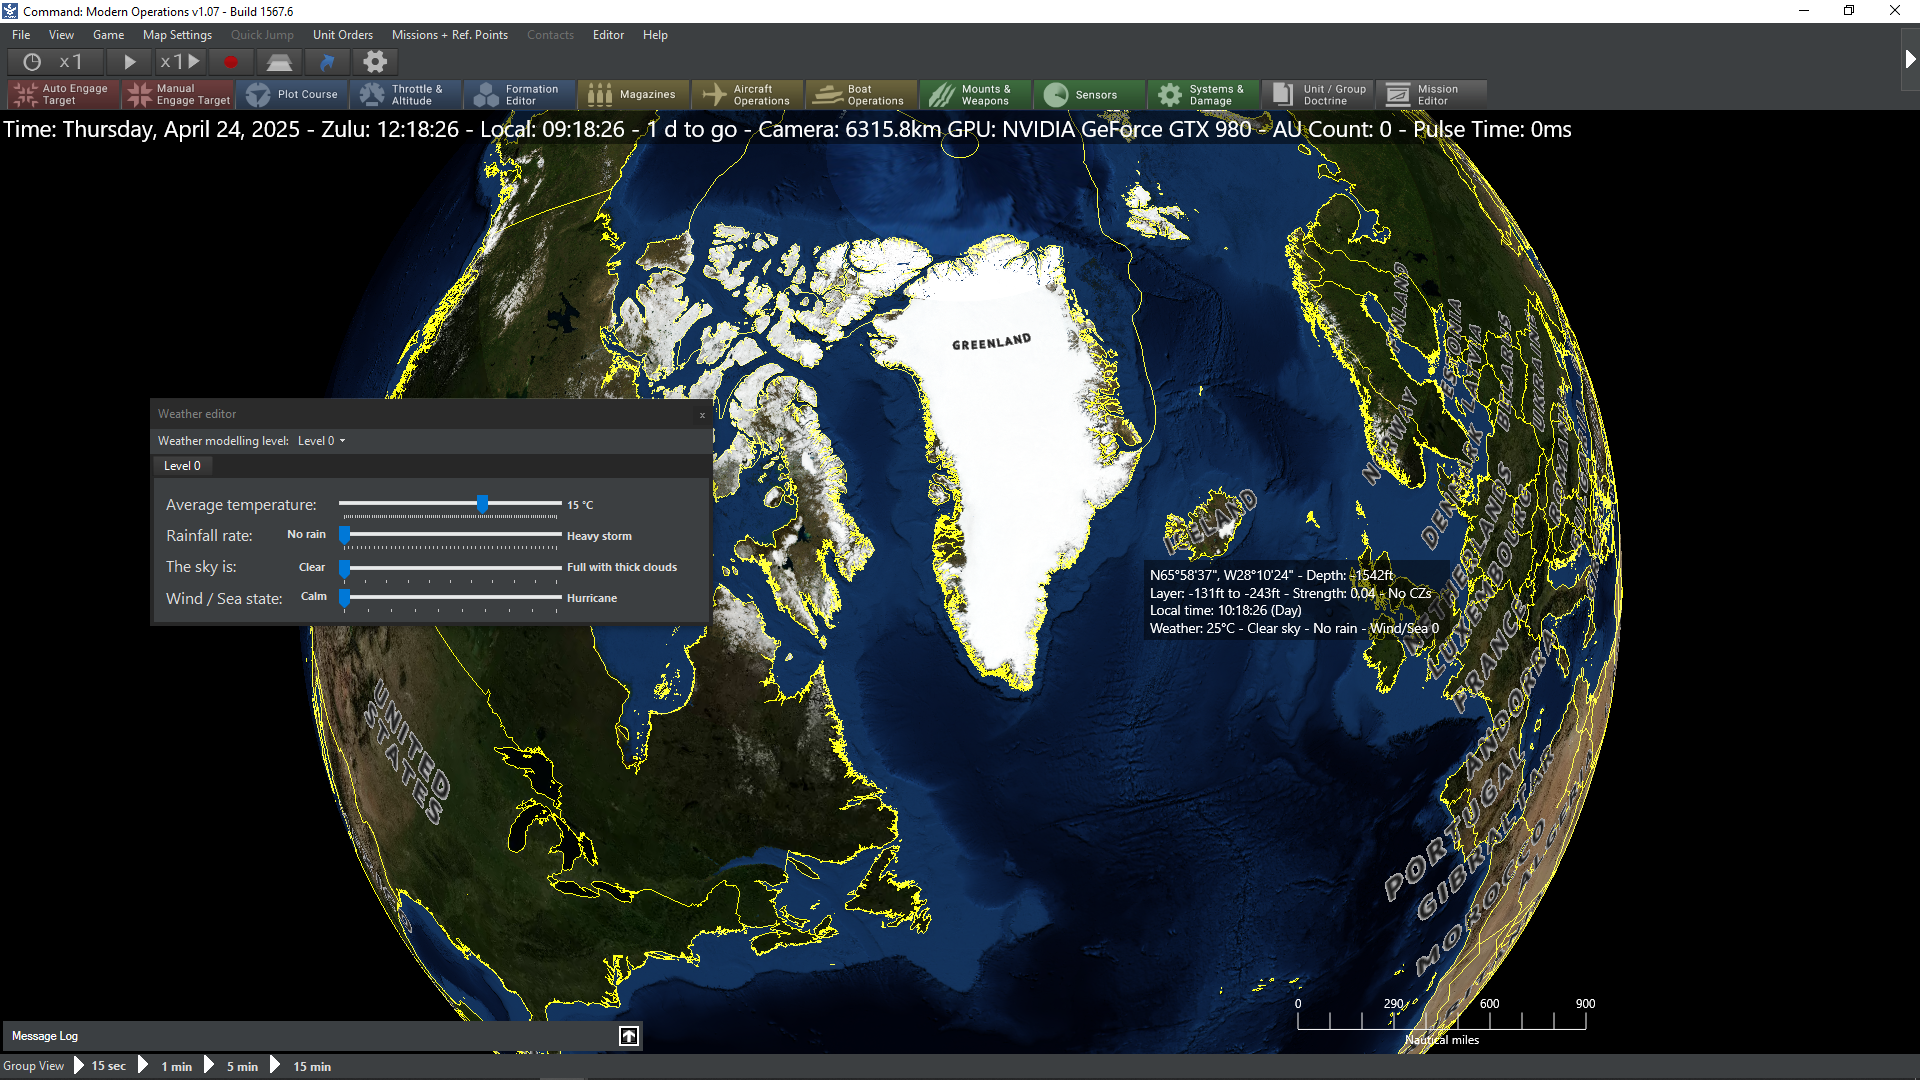This screenshot has width=1920, height=1080.
Task: Open Aircraft Operations
Action: 748,94
